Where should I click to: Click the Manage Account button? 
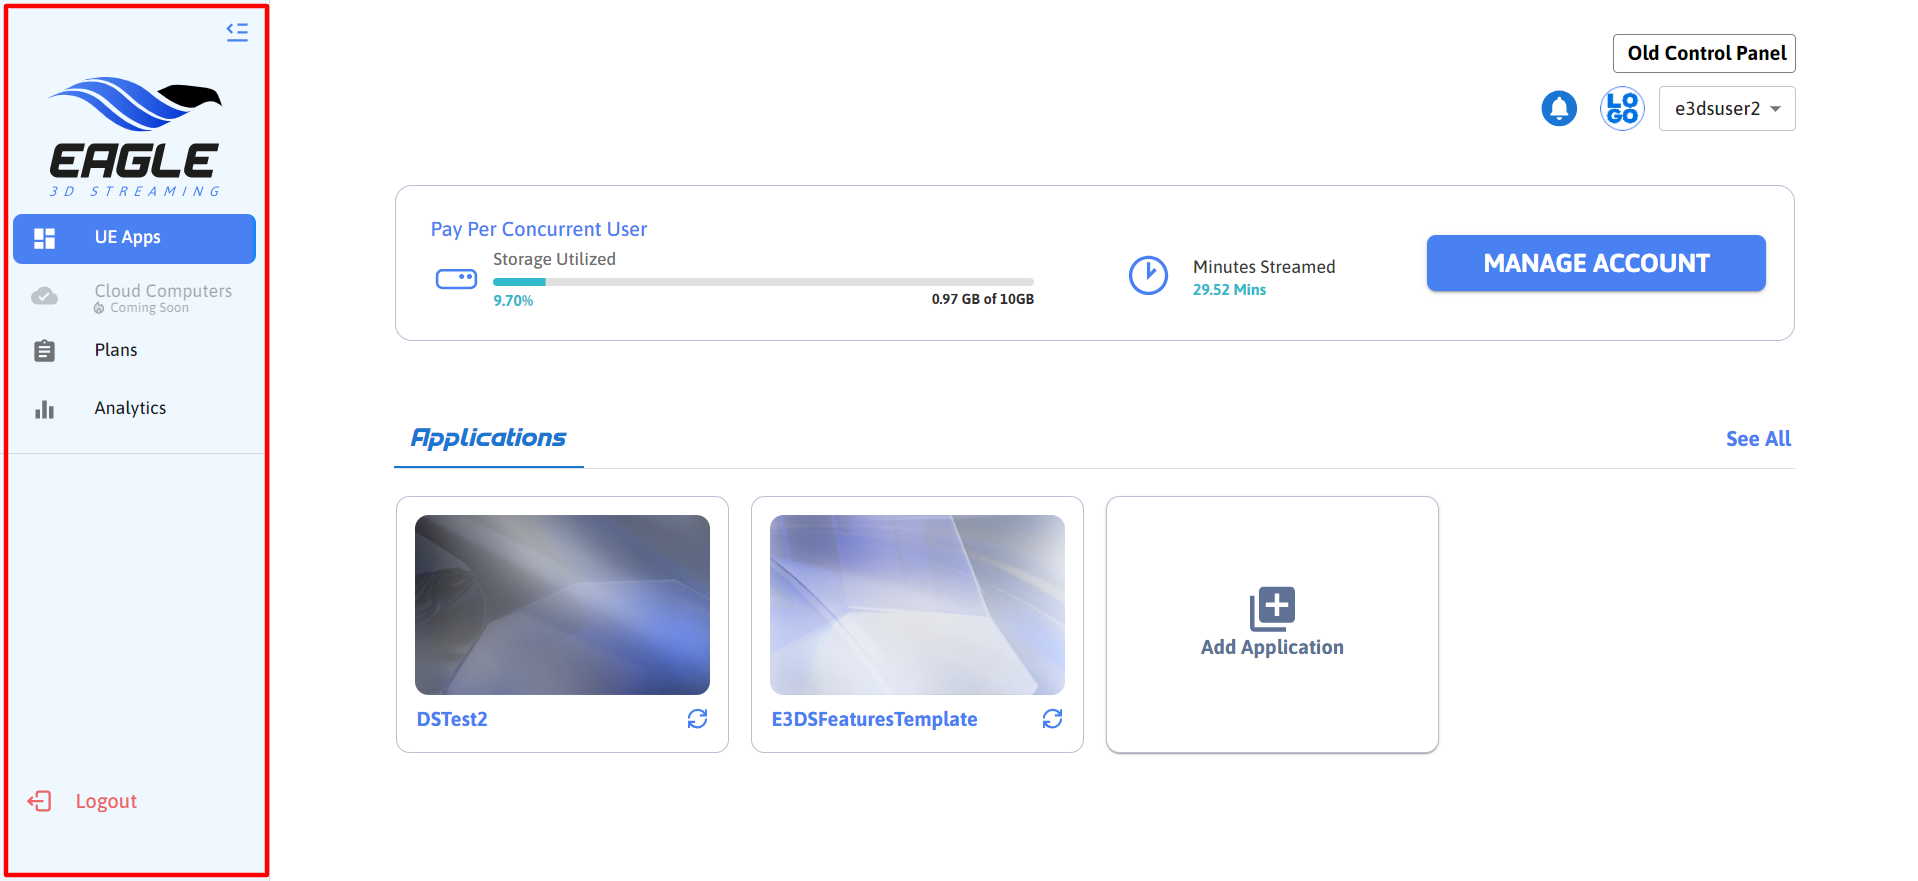(1595, 263)
